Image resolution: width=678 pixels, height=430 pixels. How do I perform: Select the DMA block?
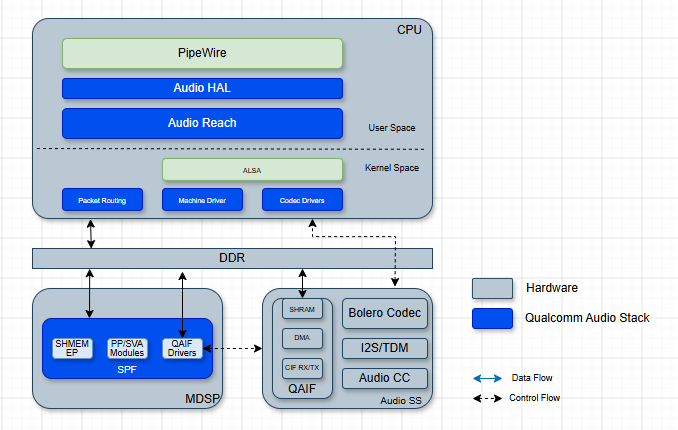click(302, 338)
